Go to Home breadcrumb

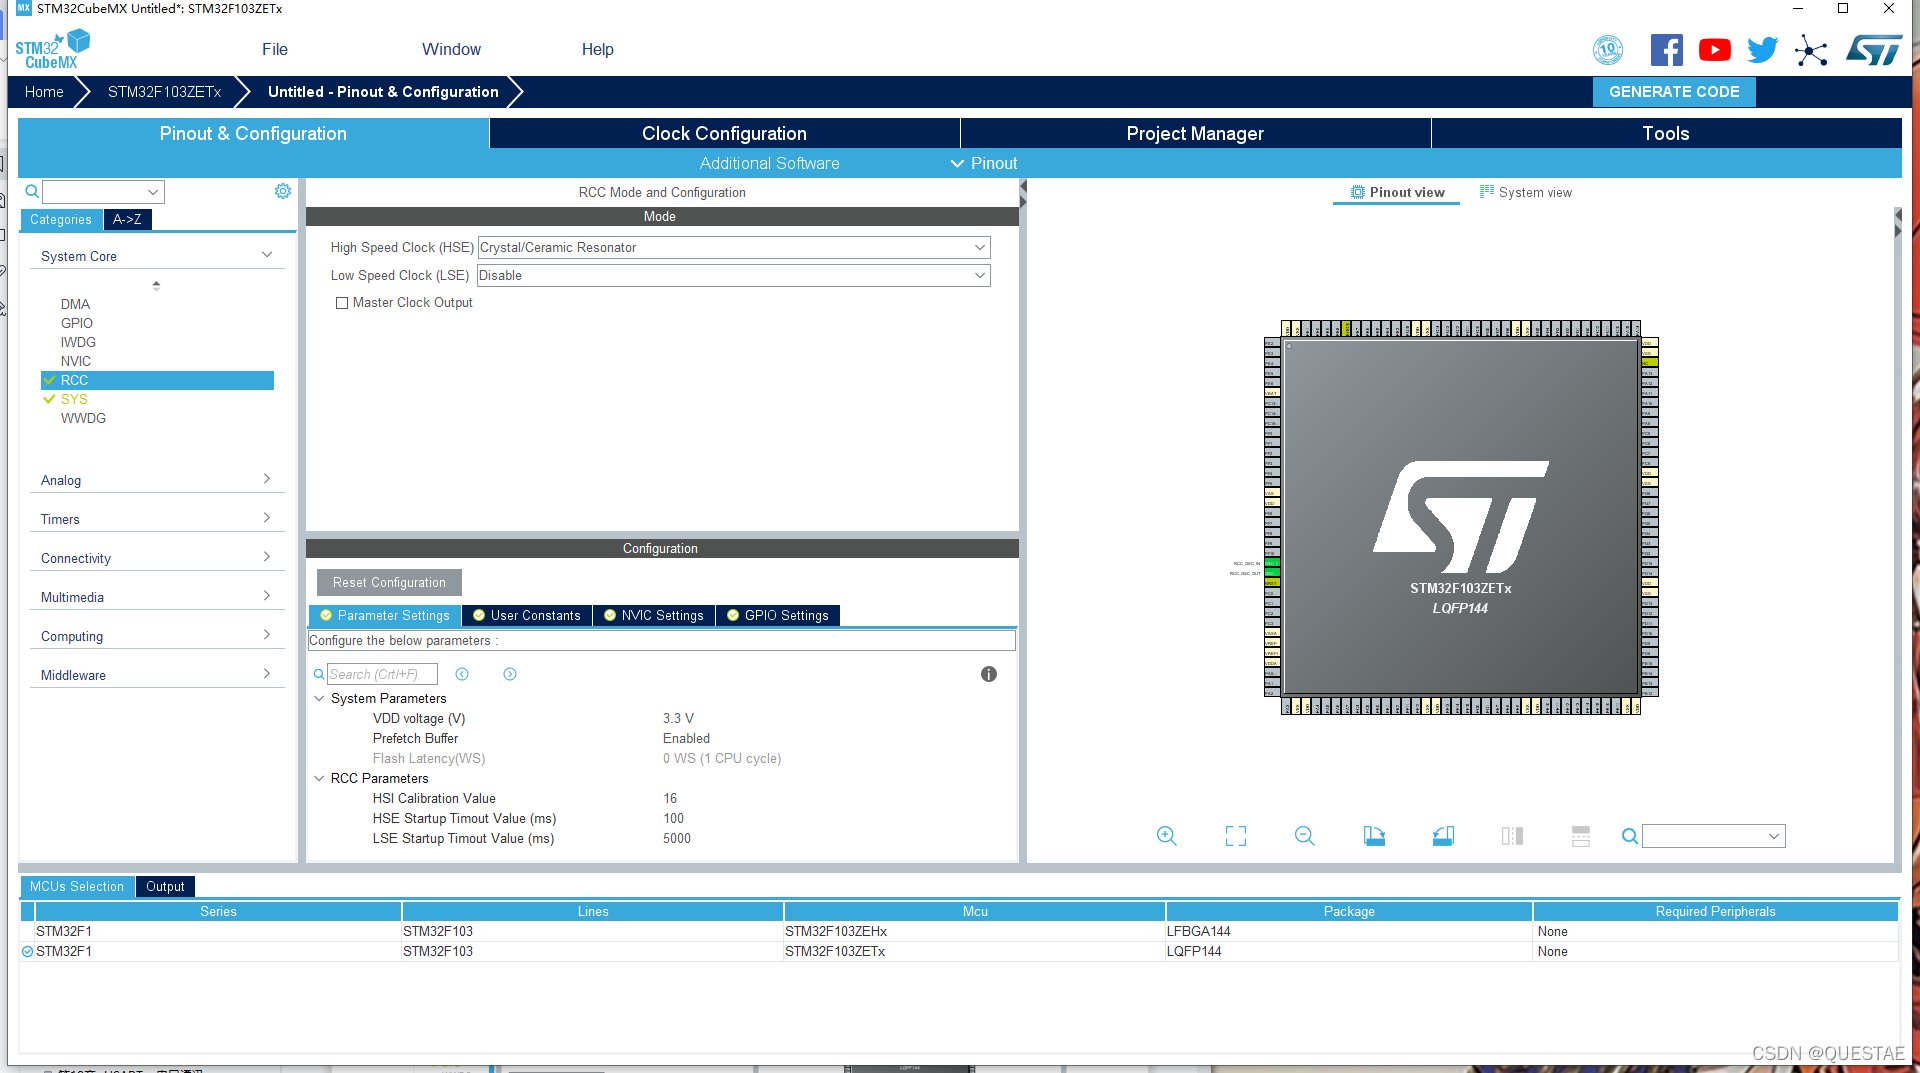[44, 91]
